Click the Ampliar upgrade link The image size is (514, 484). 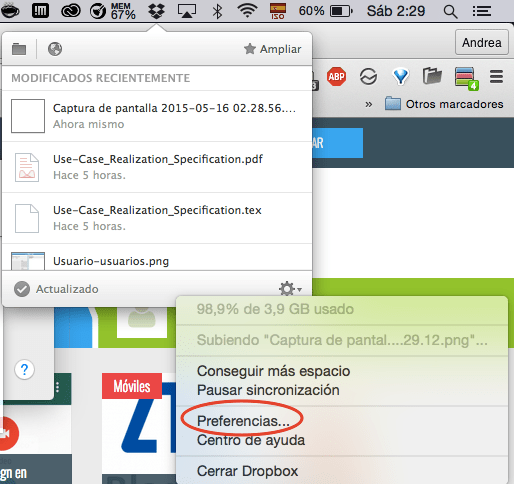(273, 49)
